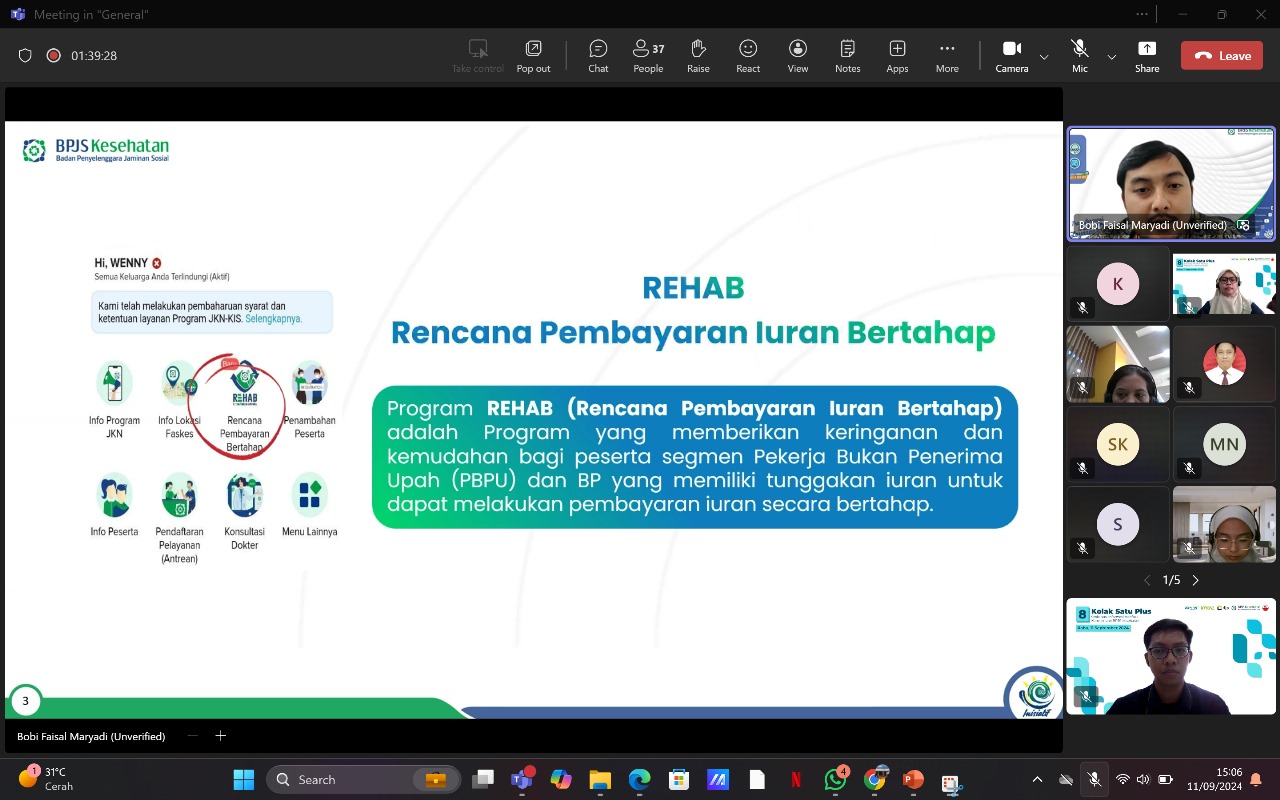Select participant tile with initials SK
The height and width of the screenshot is (800, 1280).
tap(1117, 444)
